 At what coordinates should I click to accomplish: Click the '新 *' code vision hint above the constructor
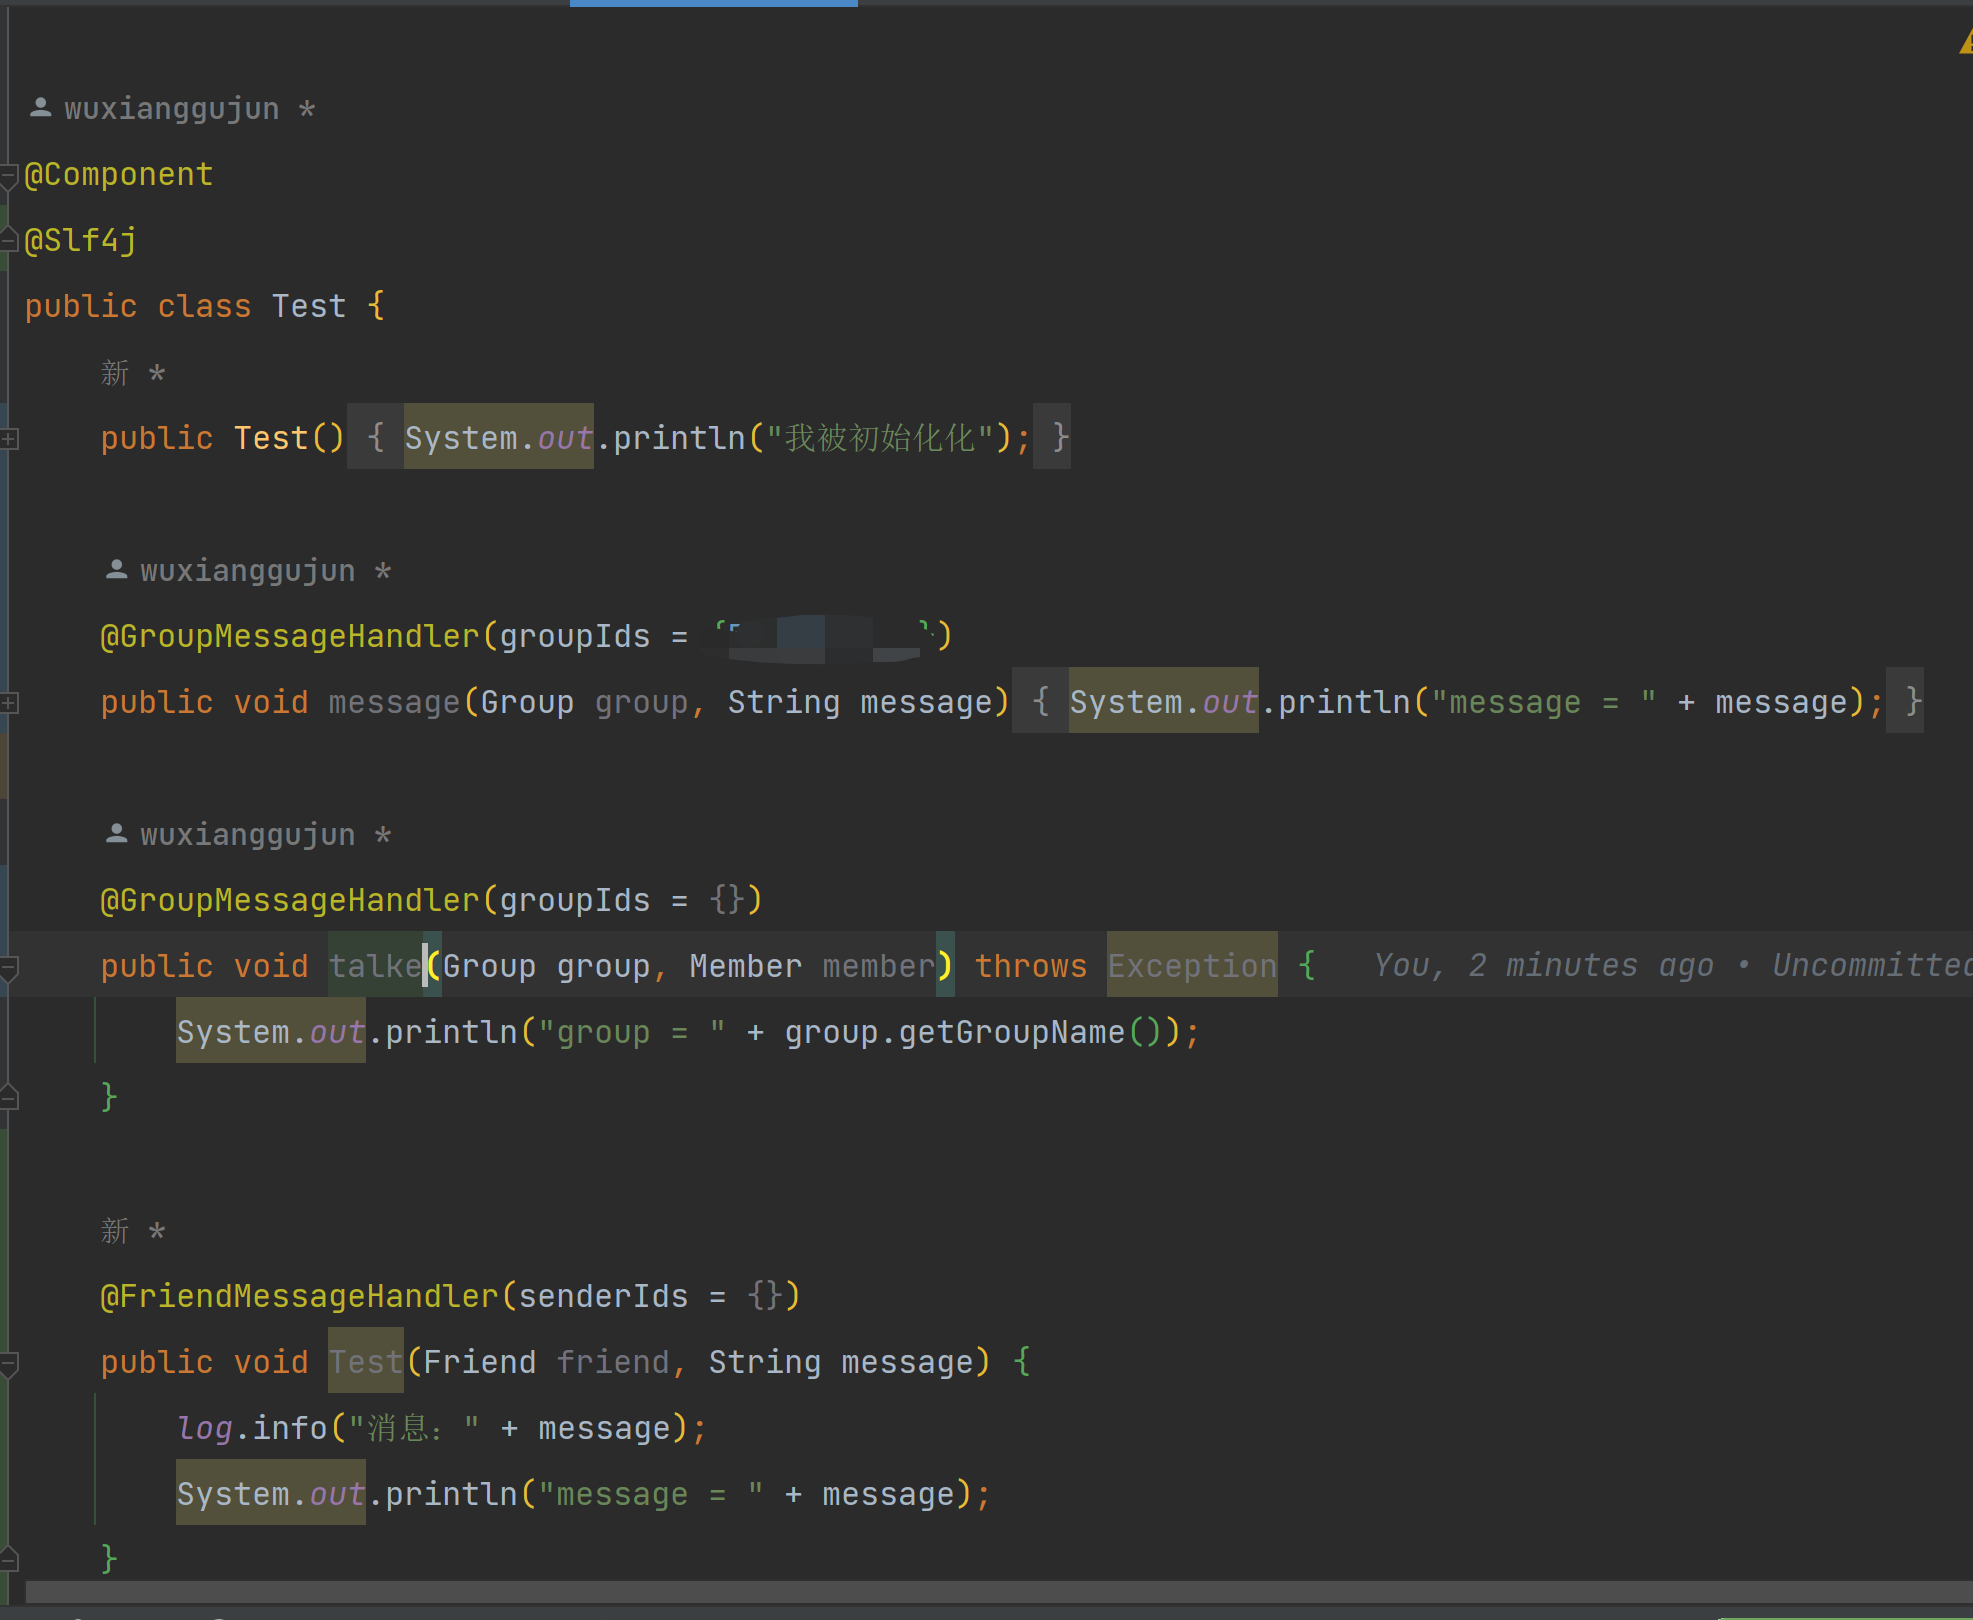click(128, 372)
